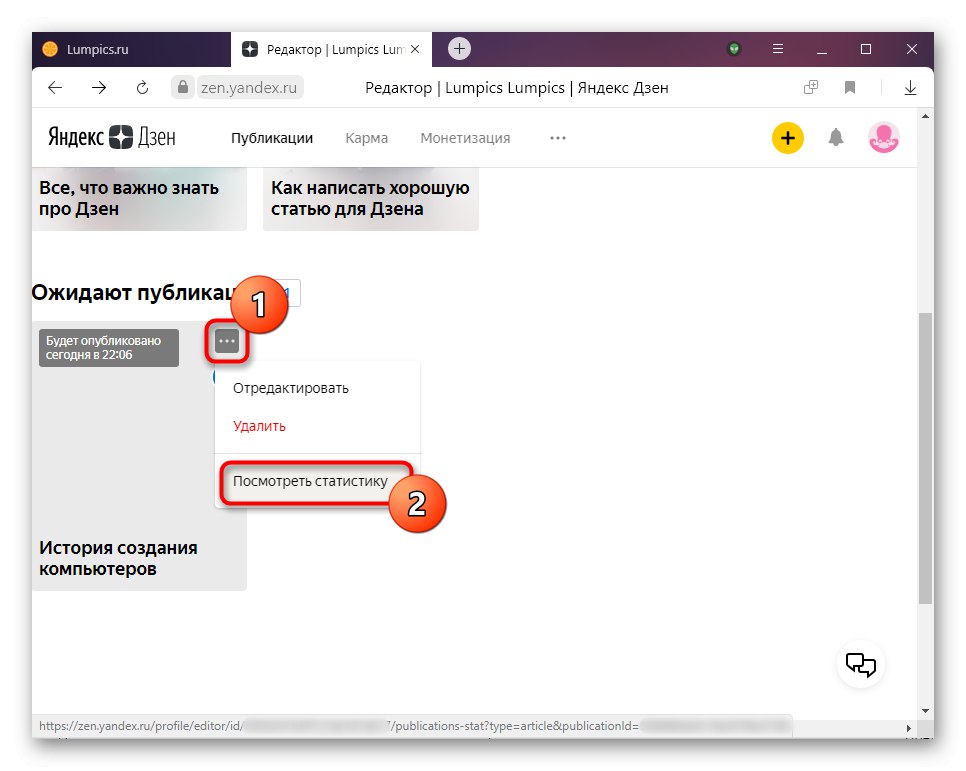Choose Отредактировать from the context menu
The width and height of the screenshot is (966, 771).
[x=291, y=388]
